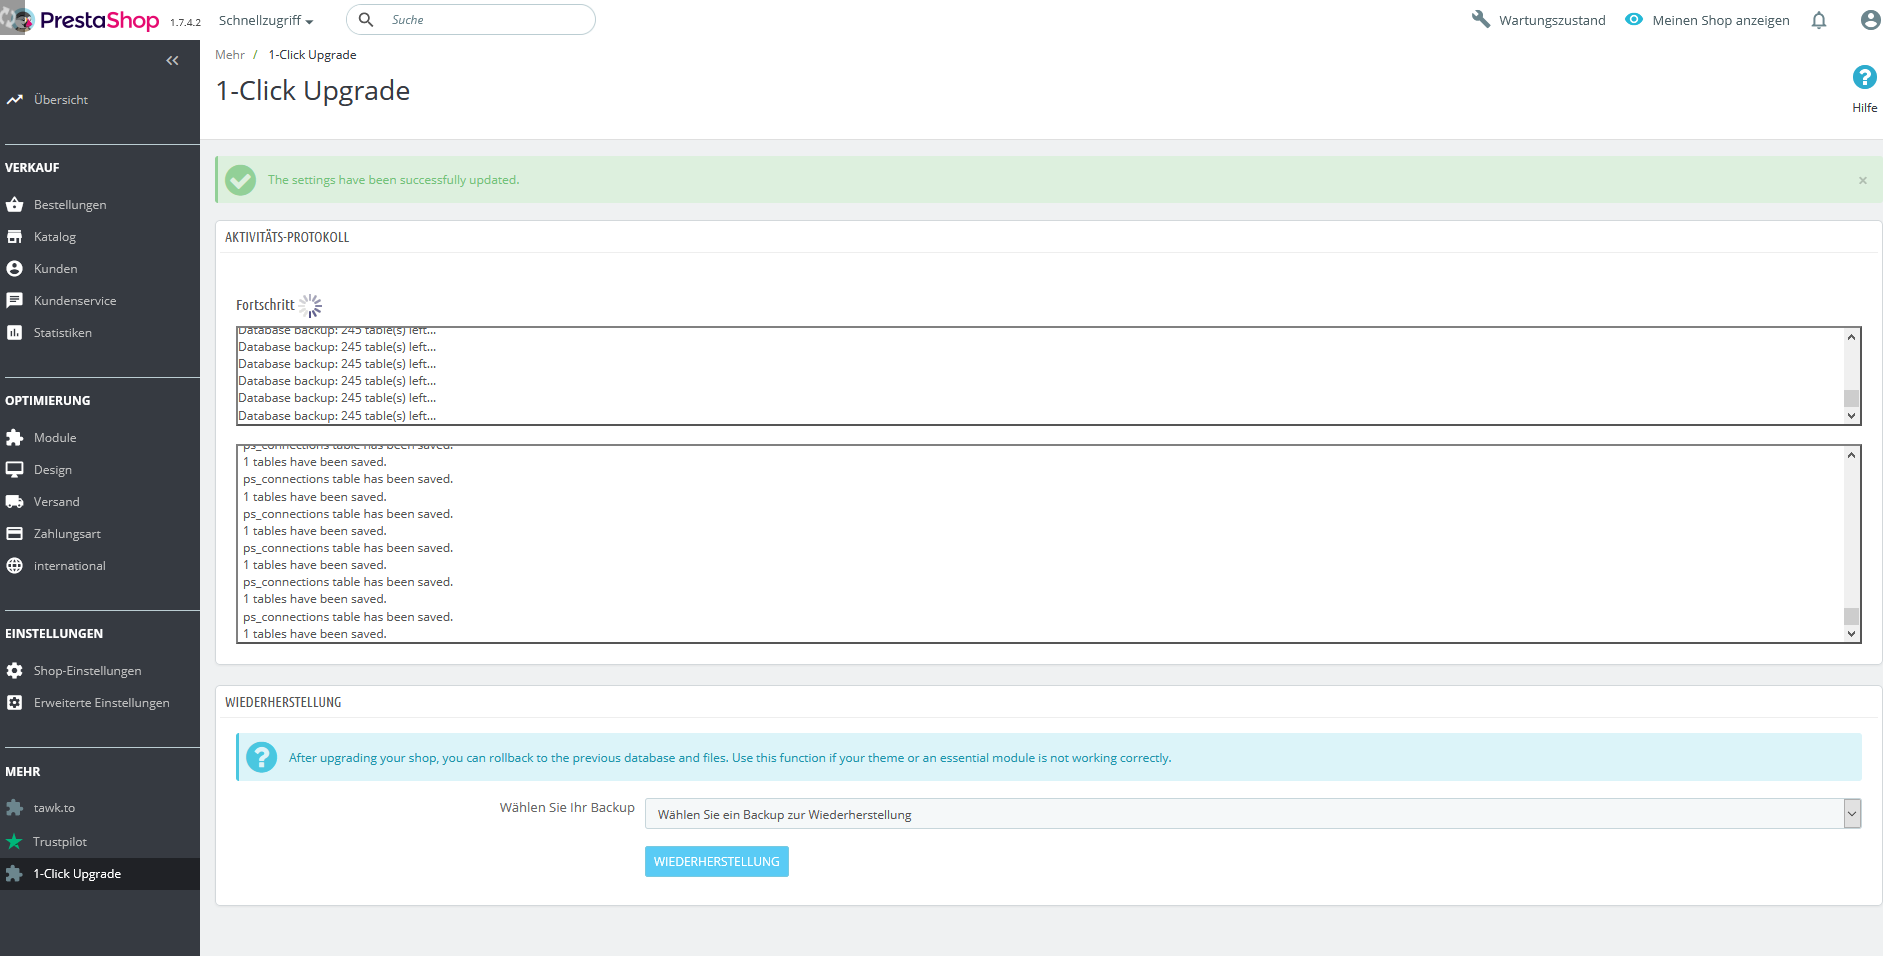Click the success check icon

(241, 180)
